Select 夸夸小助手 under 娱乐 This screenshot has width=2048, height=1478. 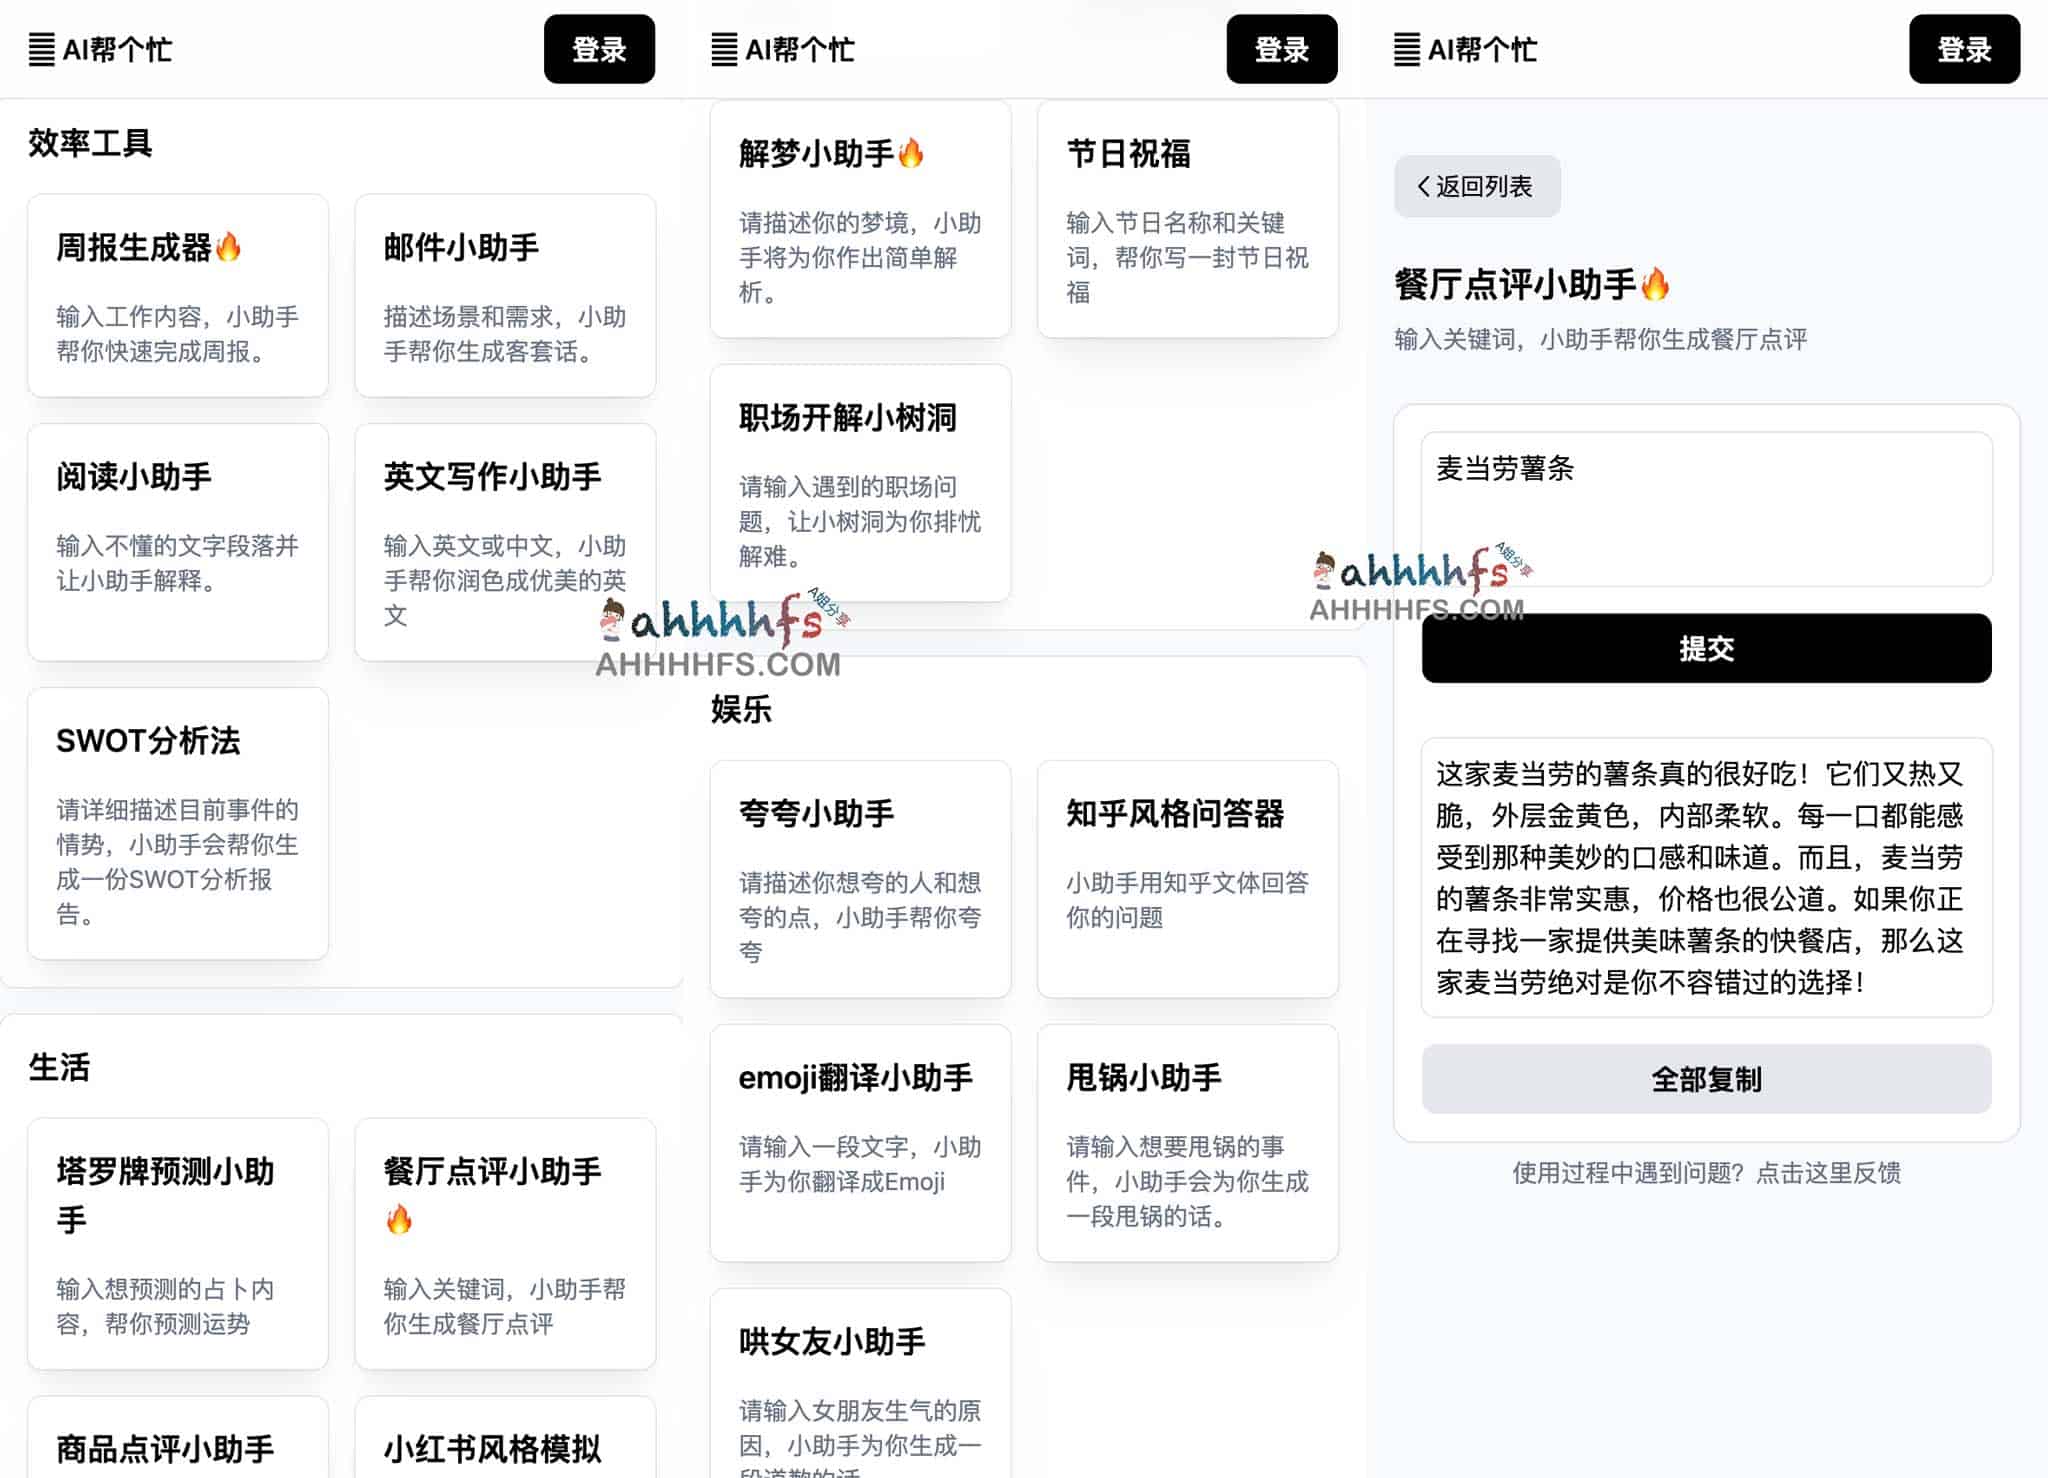tap(861, 880)
